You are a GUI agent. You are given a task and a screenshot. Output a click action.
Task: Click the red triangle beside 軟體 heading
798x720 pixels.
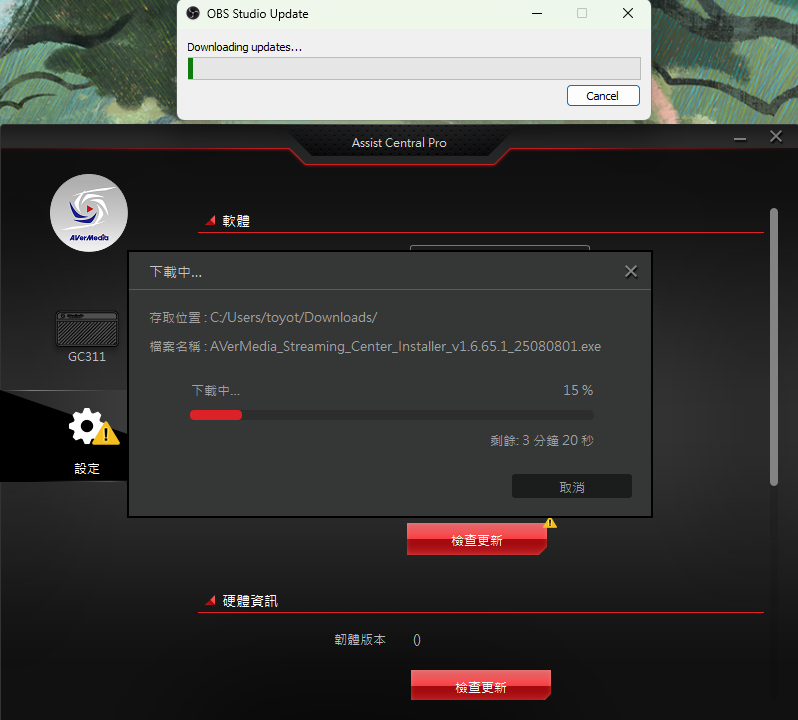[210, 221]
